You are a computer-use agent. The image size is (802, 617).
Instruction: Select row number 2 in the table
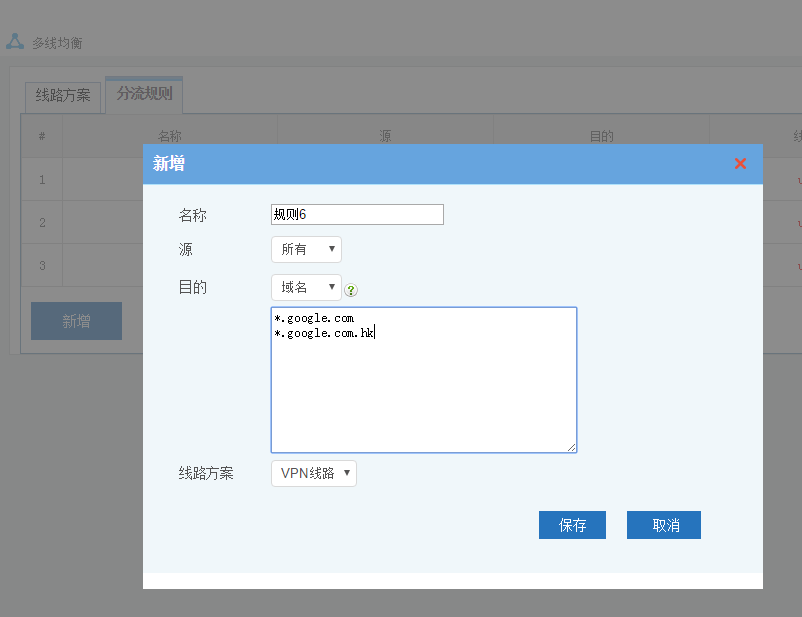[x=42, y=222]
